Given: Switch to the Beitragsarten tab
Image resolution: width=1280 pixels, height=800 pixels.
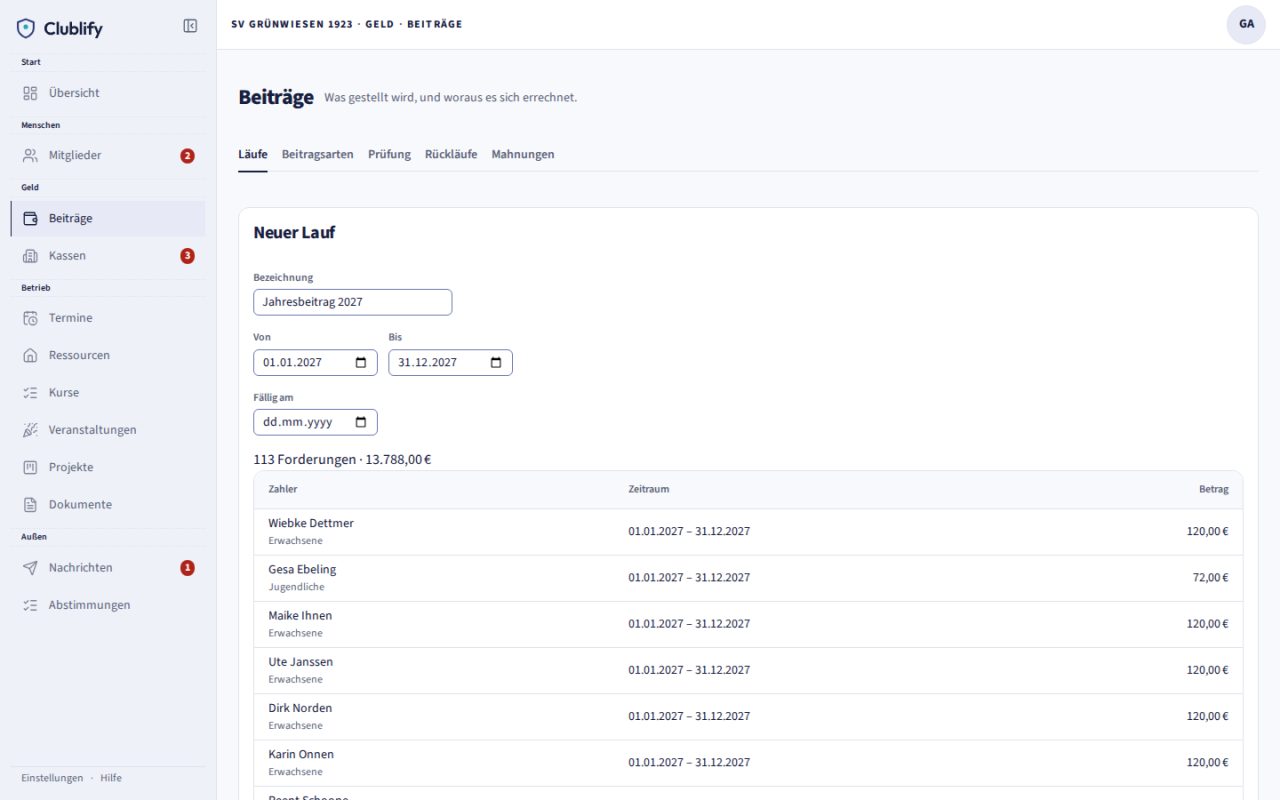Looking at the screenshot, I should tap(318, 154).
